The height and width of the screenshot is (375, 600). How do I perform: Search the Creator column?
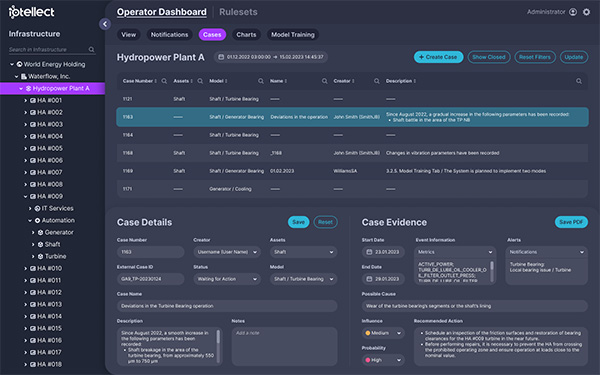377,81
